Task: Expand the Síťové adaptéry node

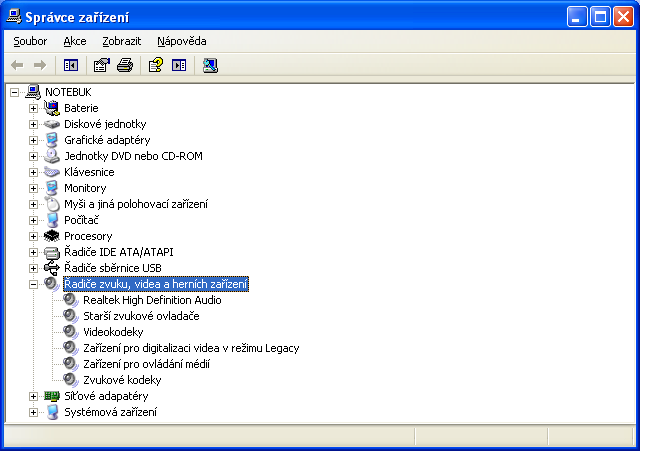Action: pyautogui.click(x=33, y=396)
